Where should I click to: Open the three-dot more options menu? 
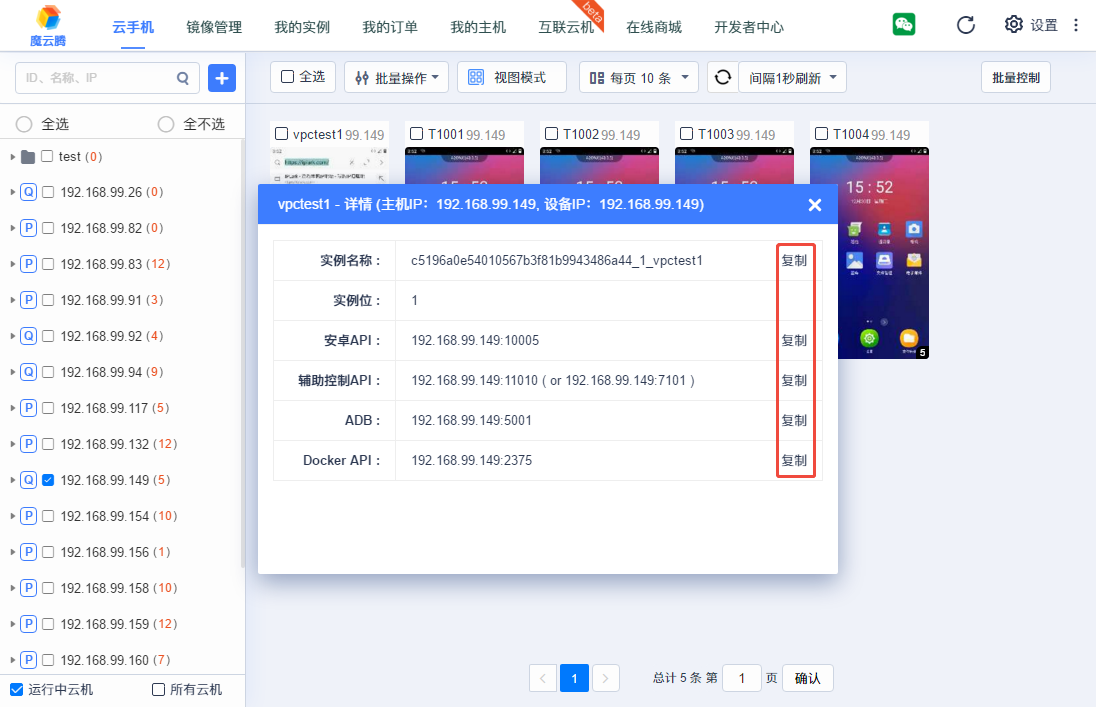pos(1076,25)
